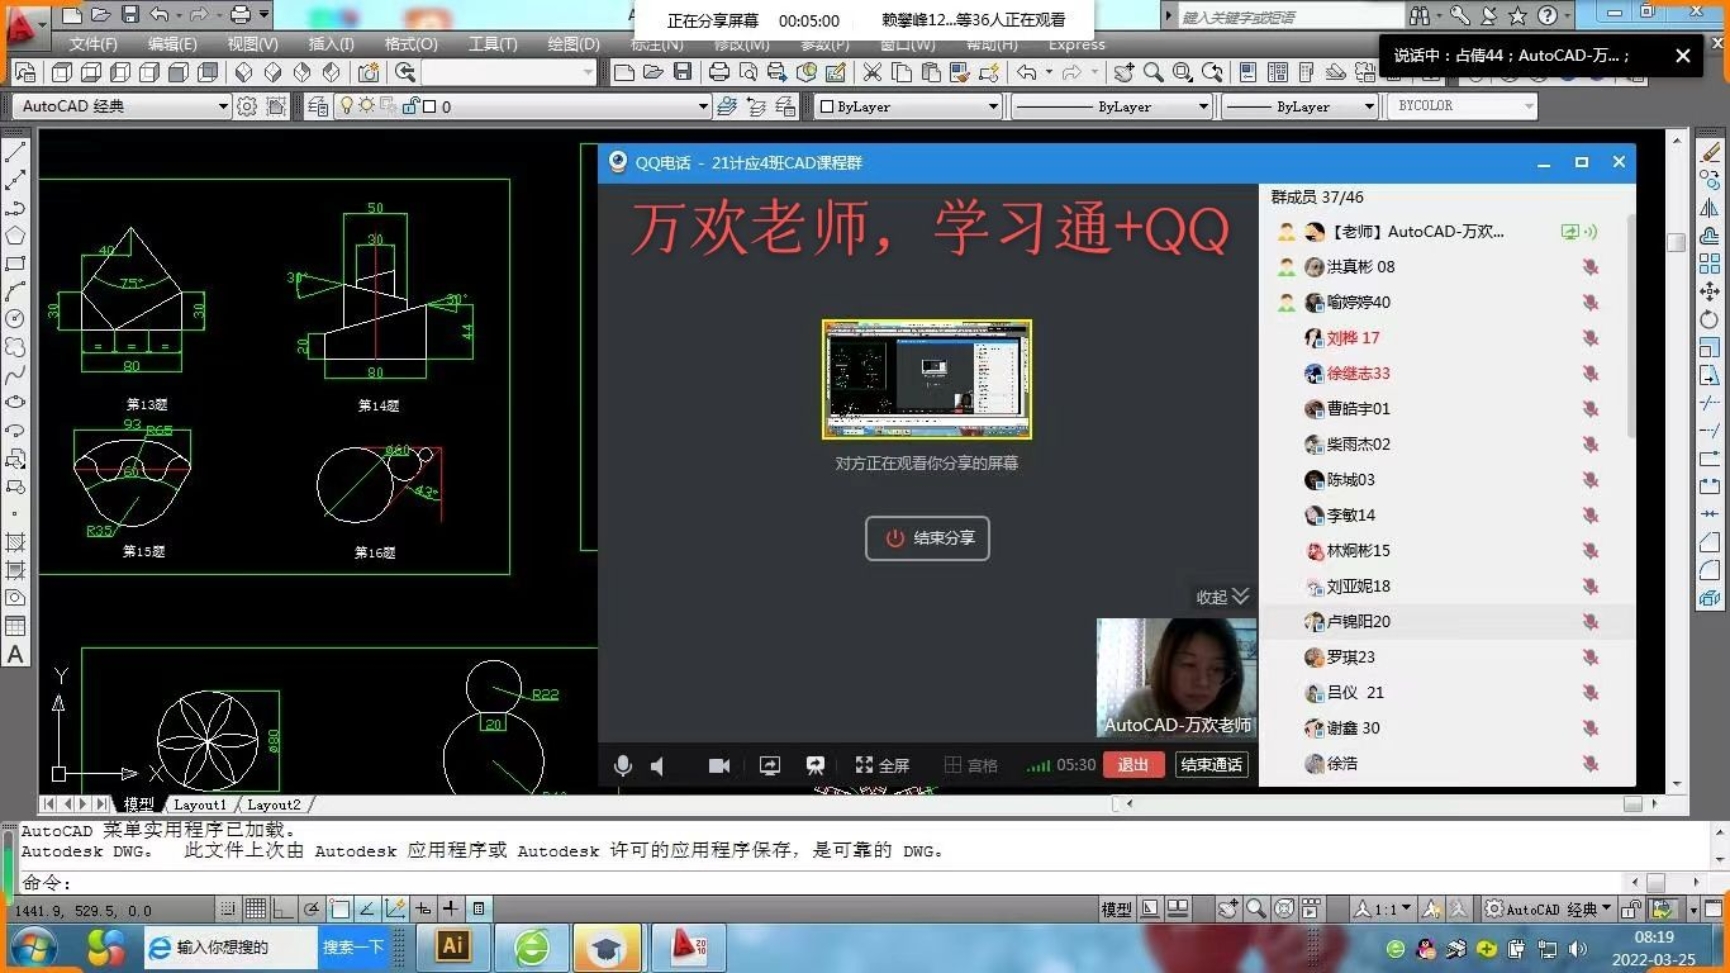Open the ByLayer color dropdown
1730x973 pixels.
pyautogui.click(x=908, y=106)
